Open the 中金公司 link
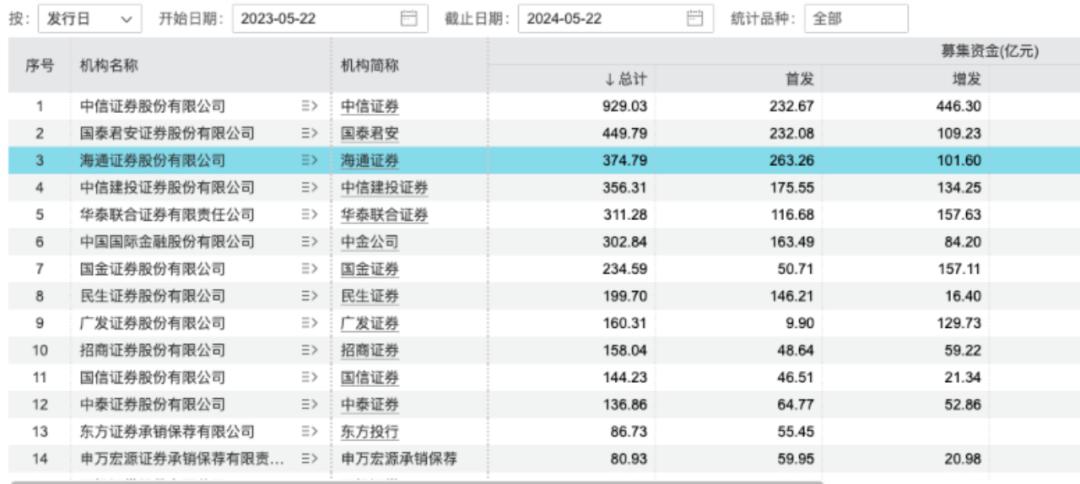 (x=370, y=242)
